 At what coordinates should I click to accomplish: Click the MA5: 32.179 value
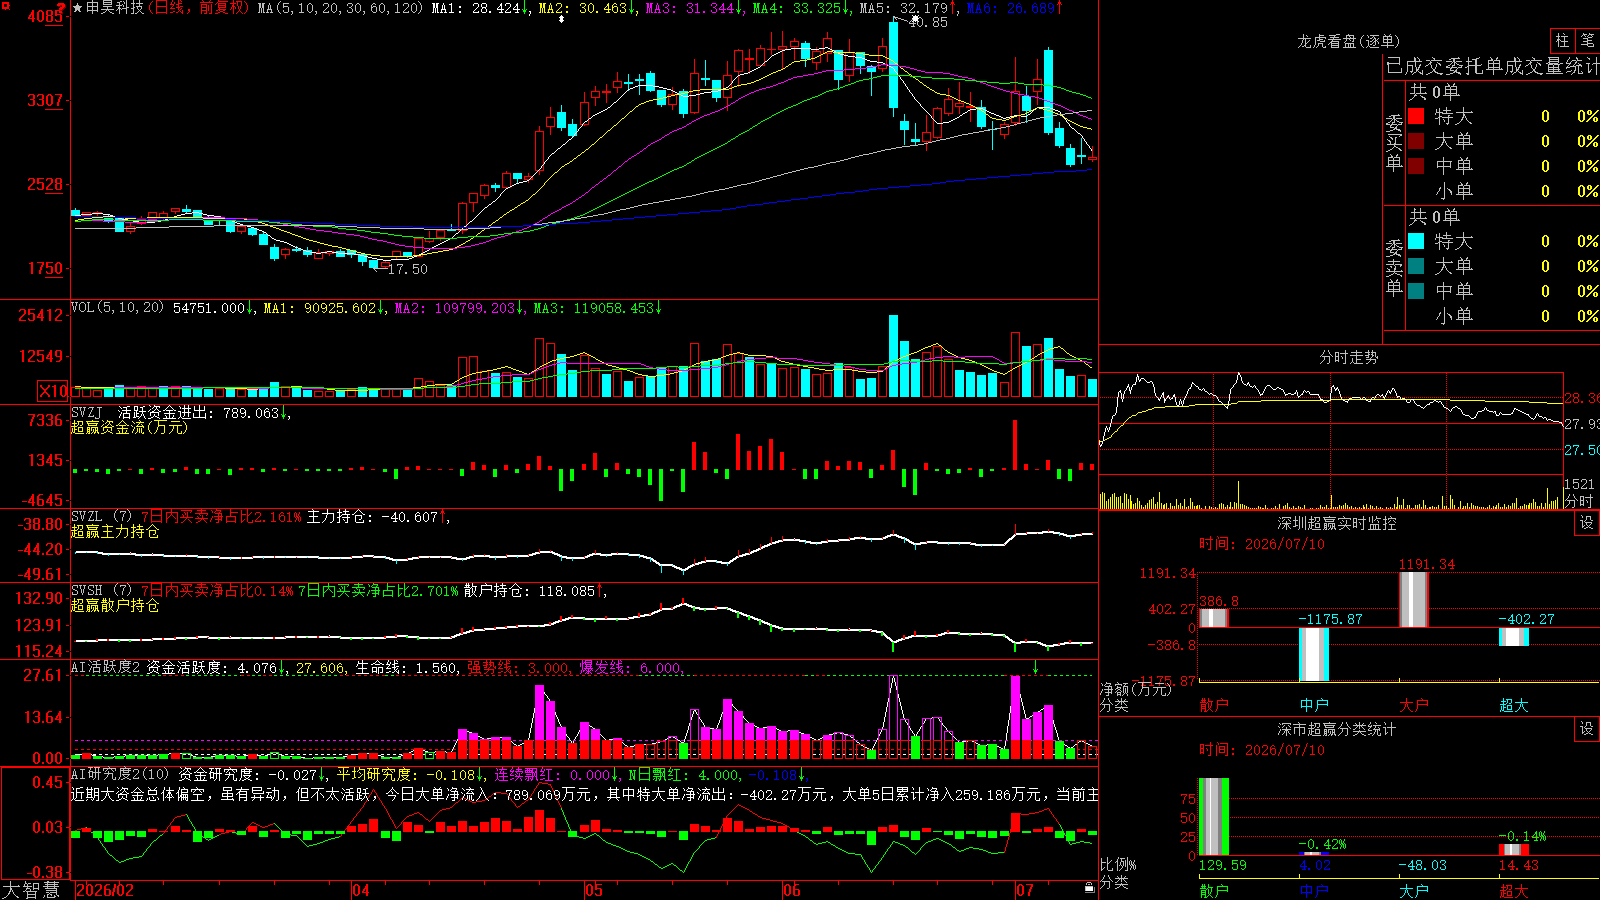[x=908, y=8]
